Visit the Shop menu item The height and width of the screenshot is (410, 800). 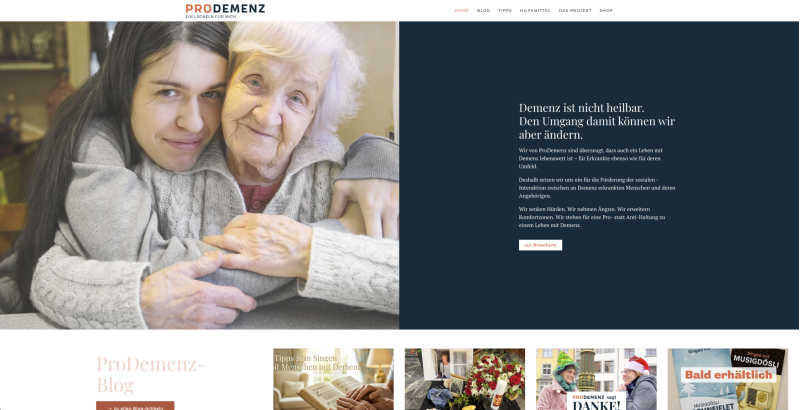[x=606, y=11]
